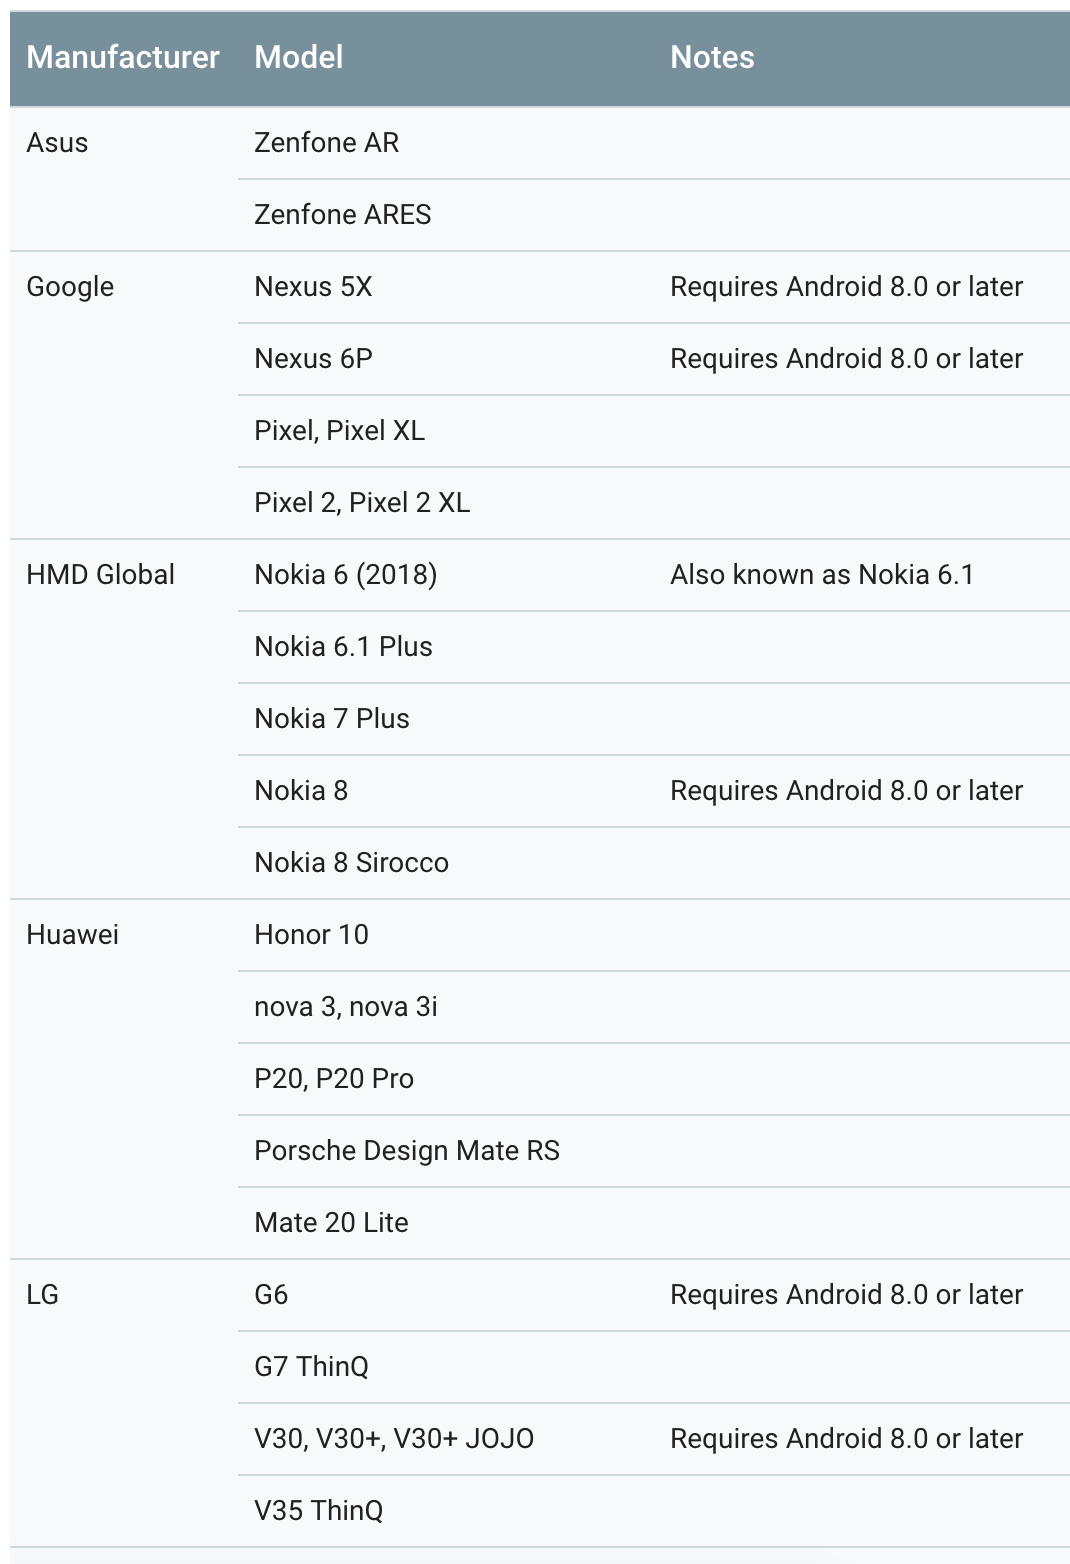Click the Google manufacturer cell
Viewport: 1070px width, 1564px height.
coord(70,287)
